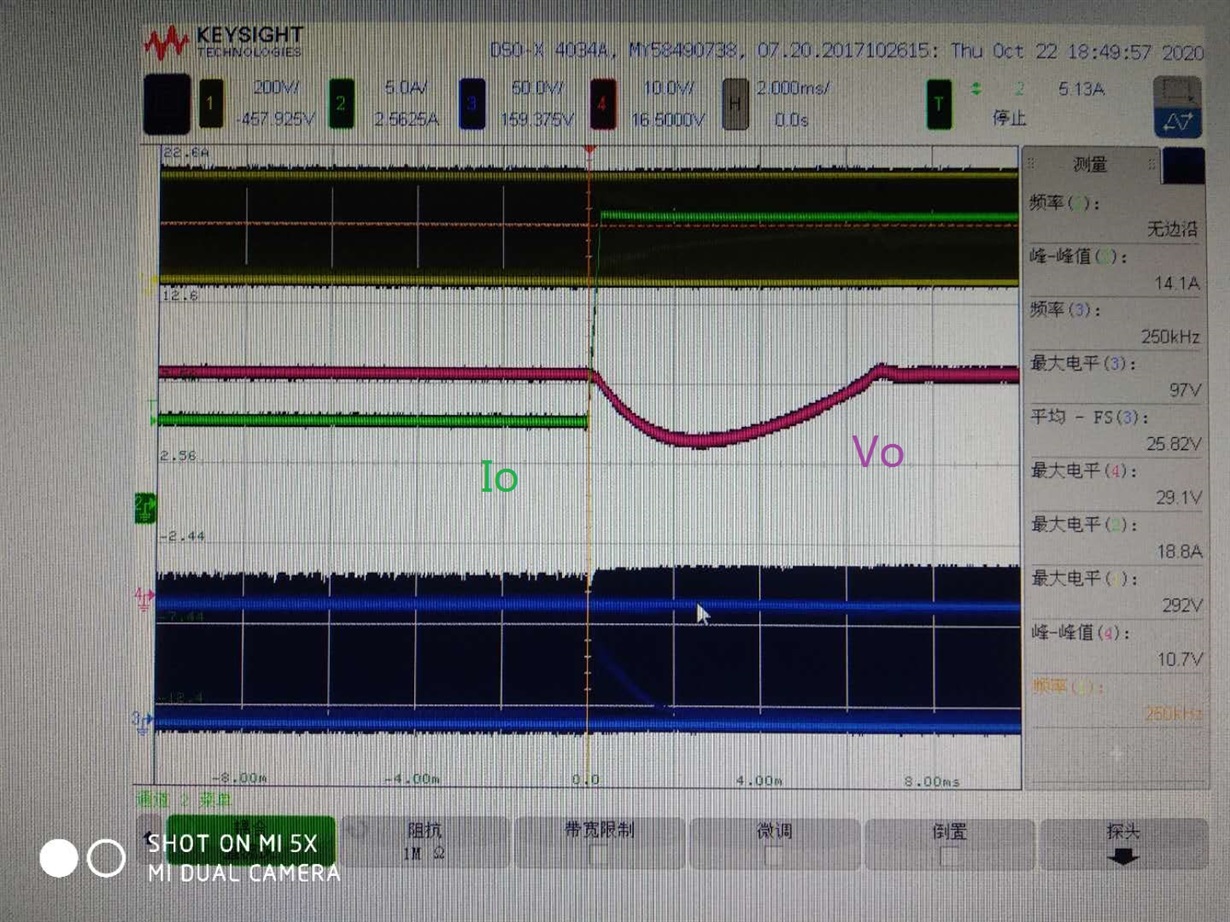
Task: Click the 通道 2 菜单 menu title
Action: (184, 800)
